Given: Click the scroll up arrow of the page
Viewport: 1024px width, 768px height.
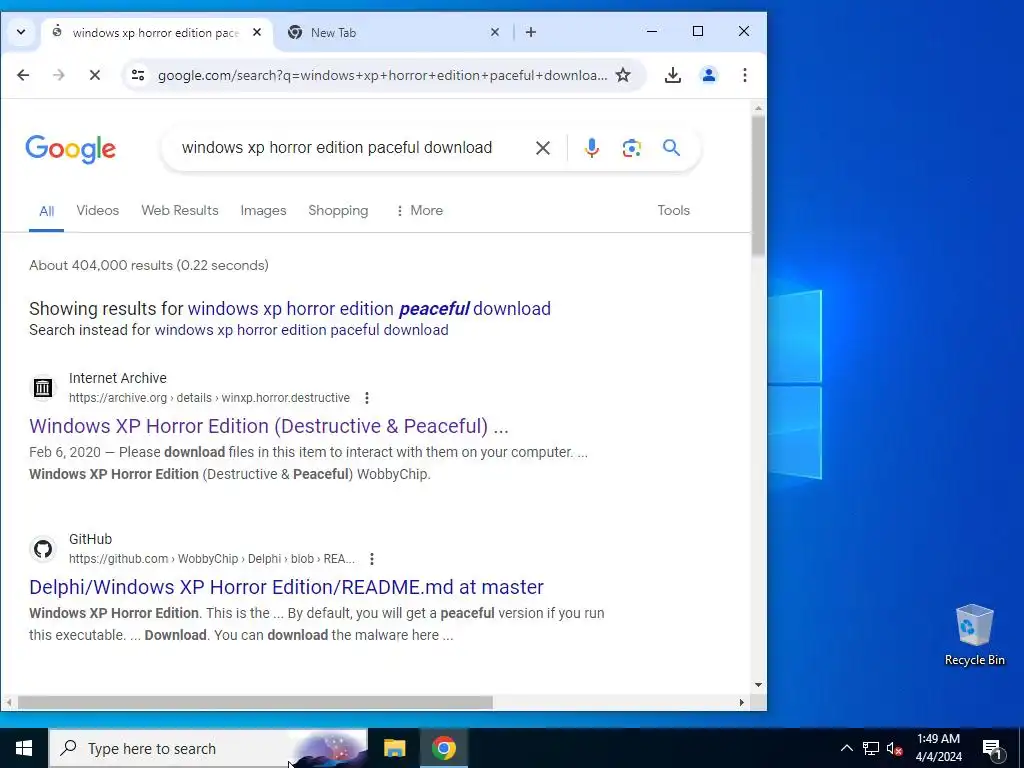Looking at the screenshot, I should (758, 108).
